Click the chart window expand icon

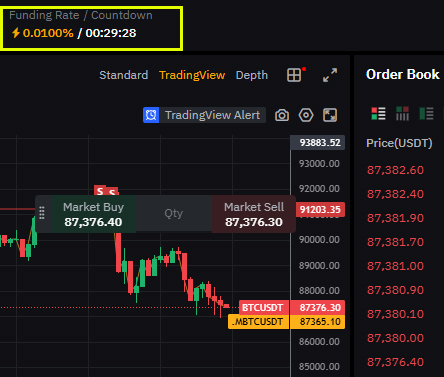[x=330, y=115]
